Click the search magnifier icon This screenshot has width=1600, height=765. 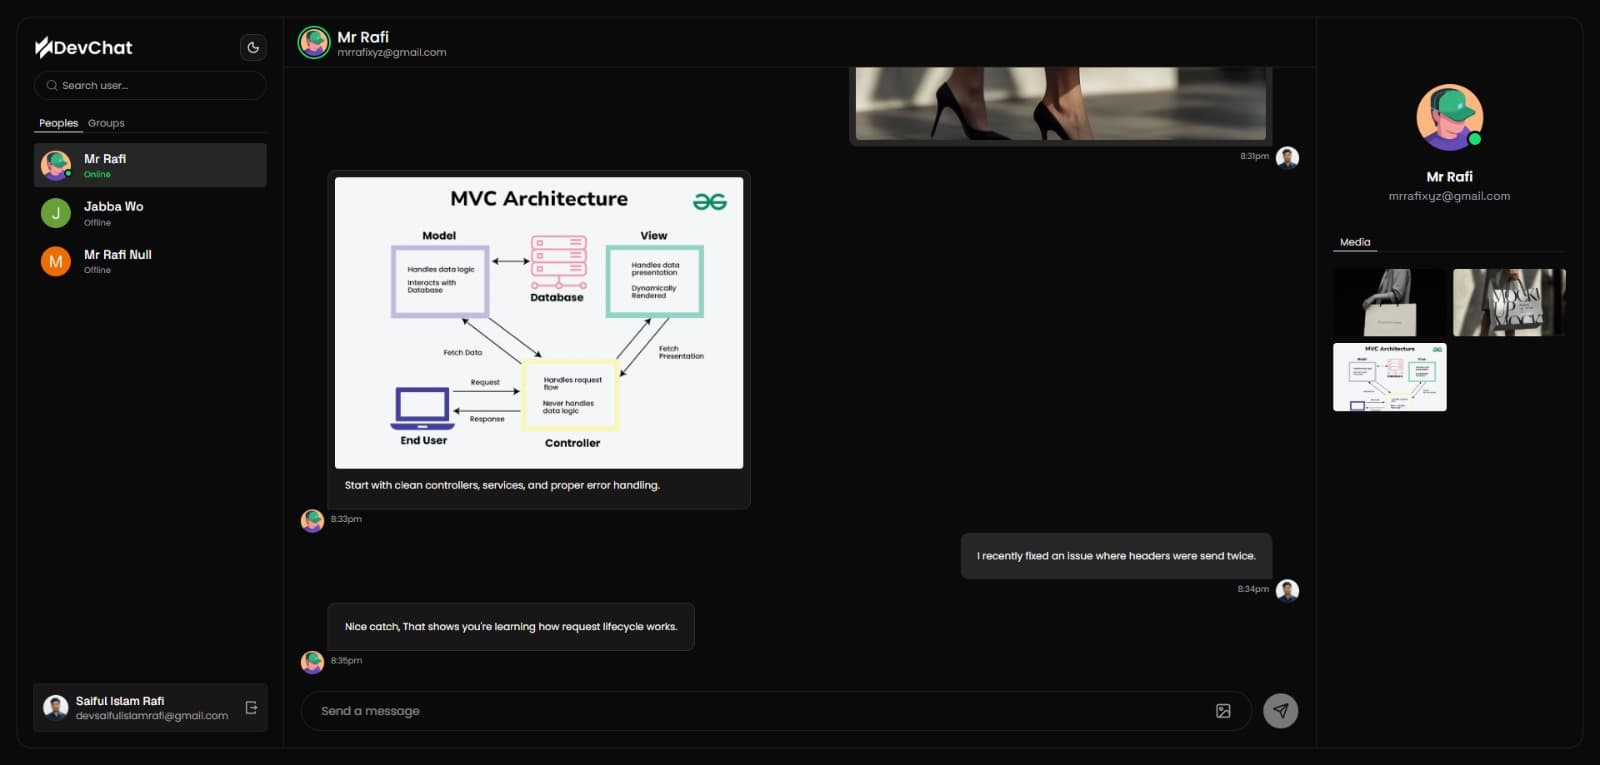click(52, 86)
